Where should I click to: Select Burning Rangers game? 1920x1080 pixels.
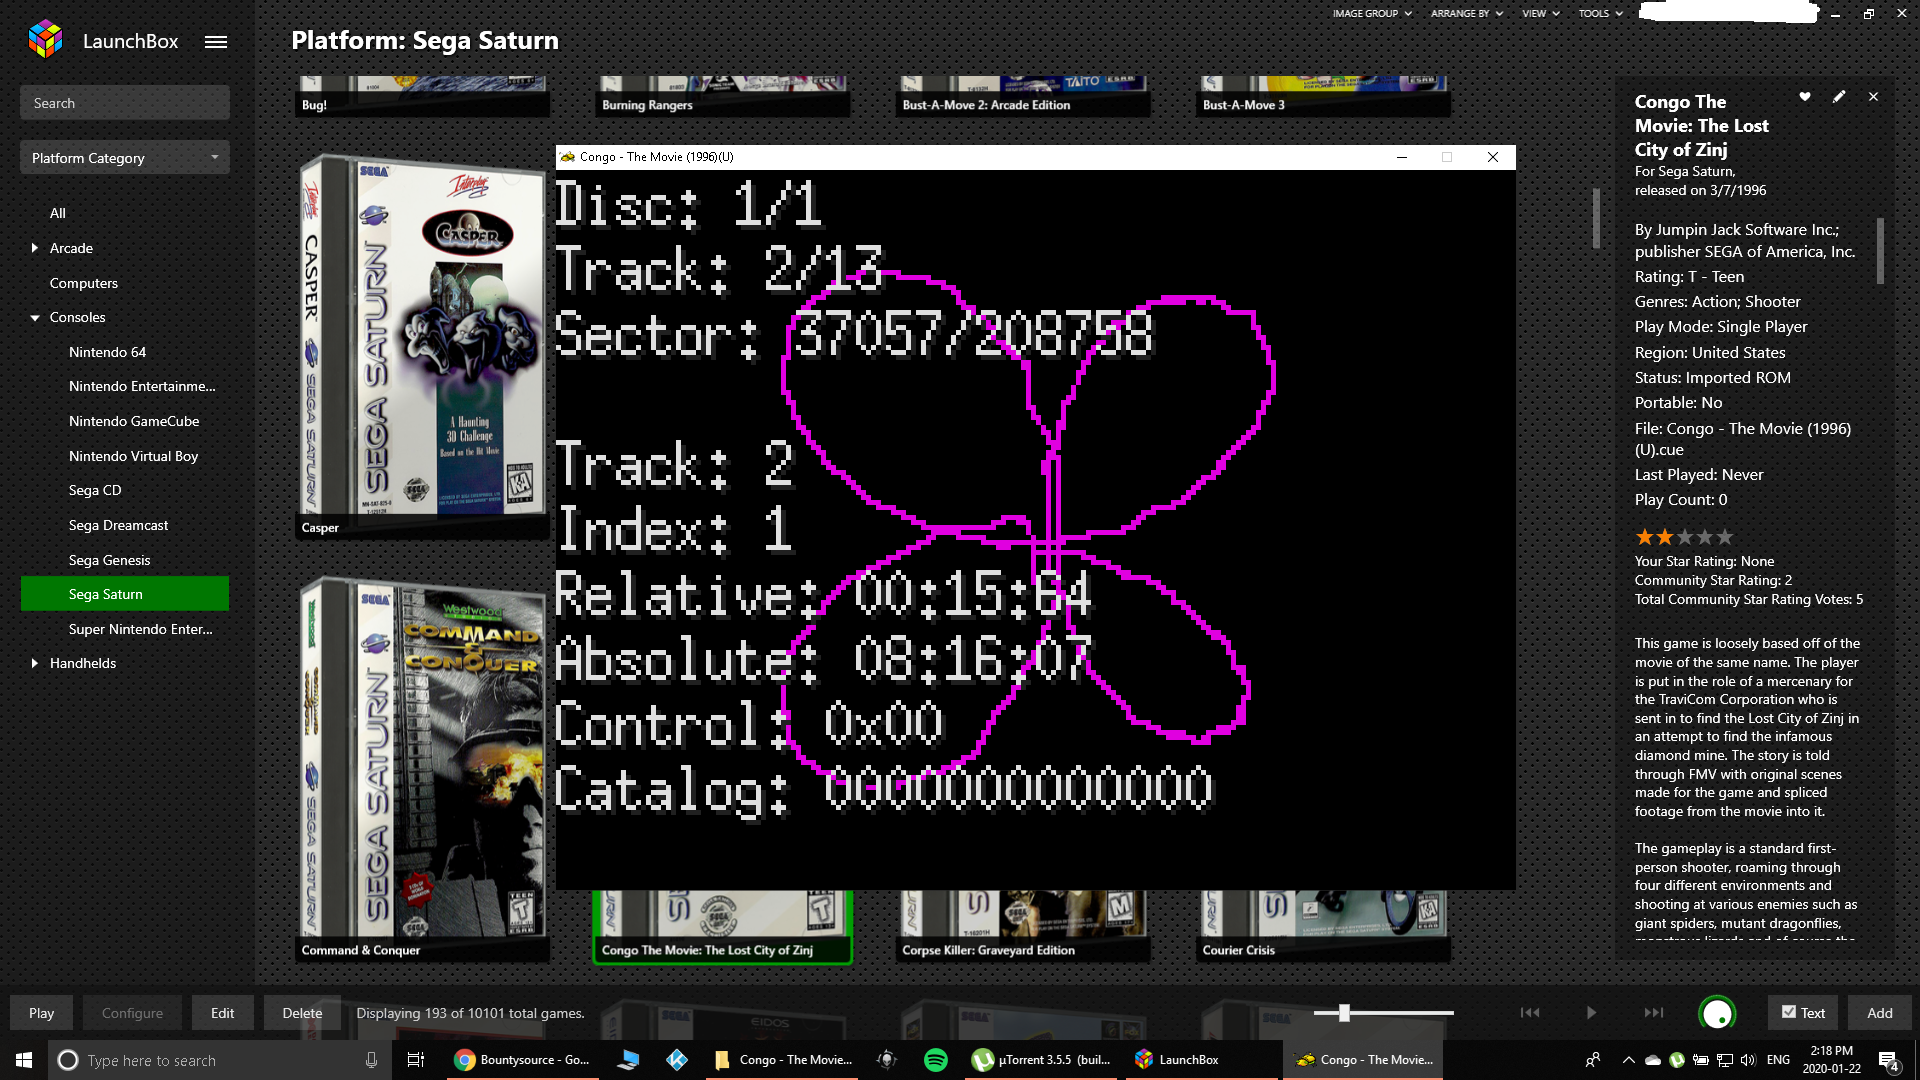[x=722, y=97]
